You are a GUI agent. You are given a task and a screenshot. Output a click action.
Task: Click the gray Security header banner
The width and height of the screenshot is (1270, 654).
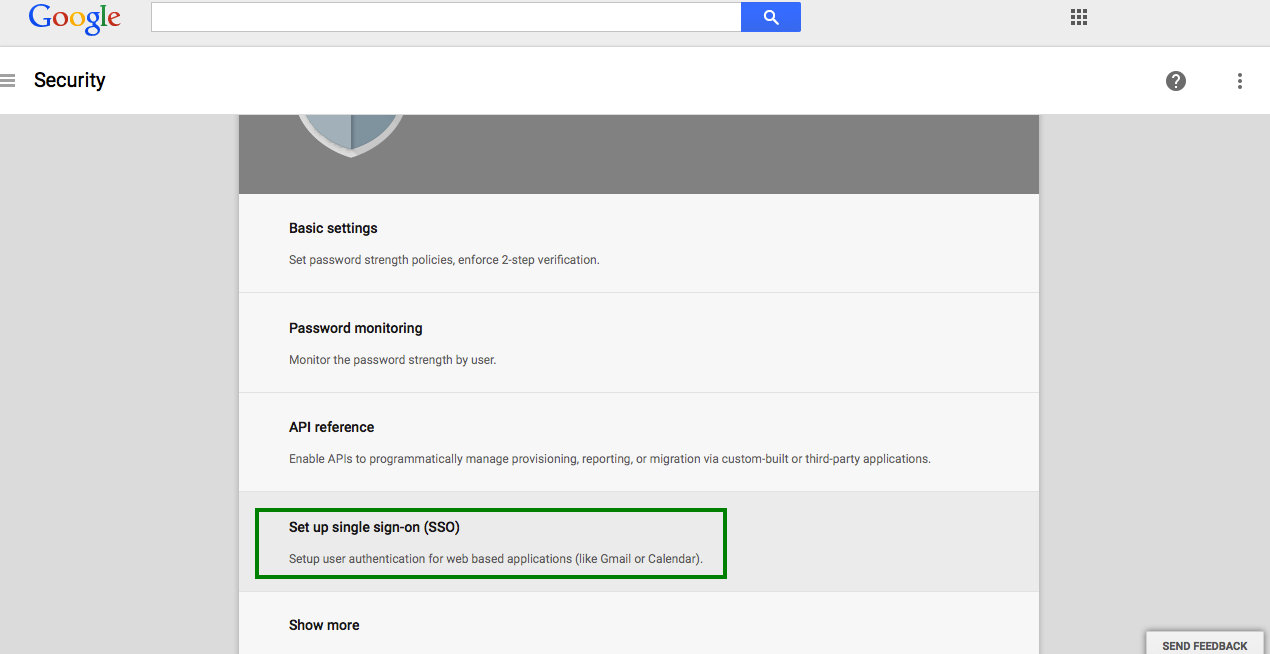coord(700,155)
